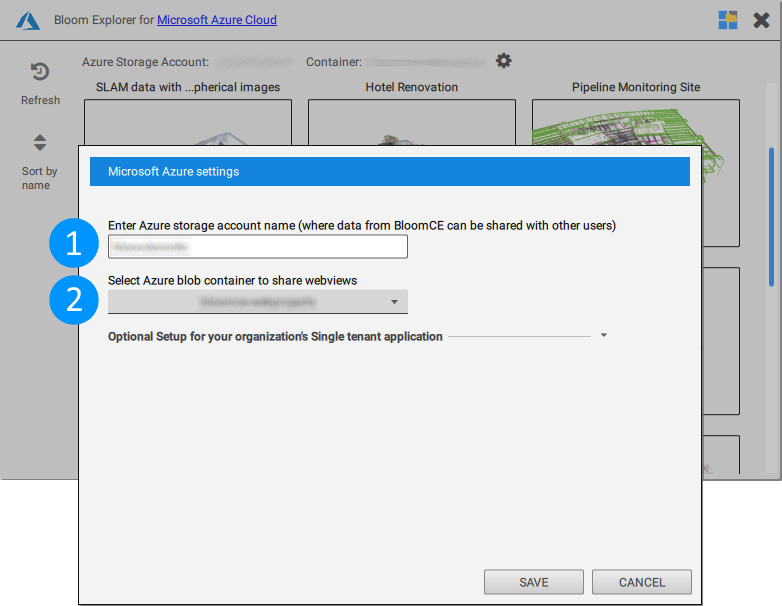This screenshot has height=606, width=782.
Task: Cancel the Azure settings dialog
Action: 642,582
